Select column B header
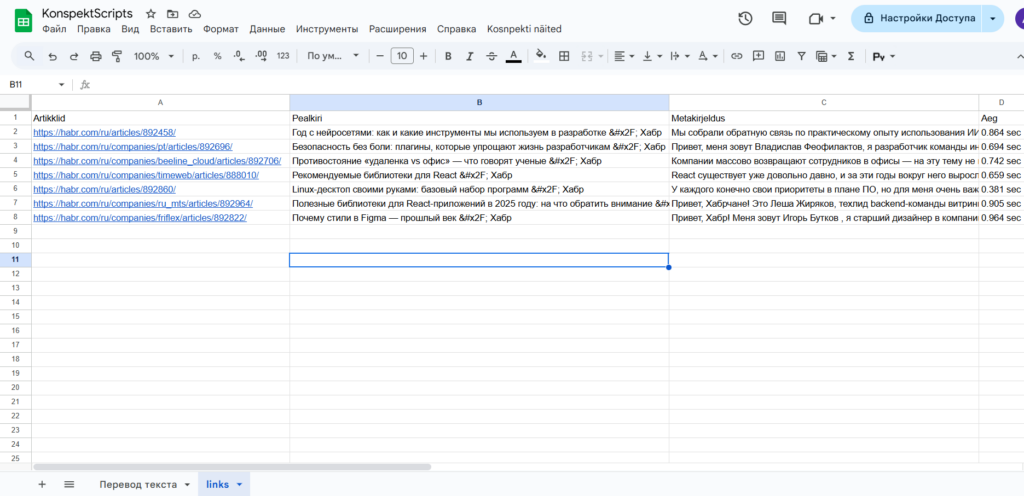 tap(479, 102)
